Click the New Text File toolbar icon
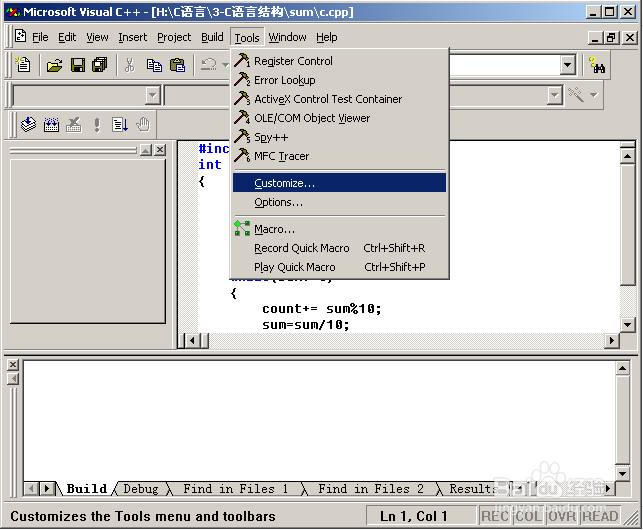The height and width of the screenshot is (530, 643). tap(23, 65)
